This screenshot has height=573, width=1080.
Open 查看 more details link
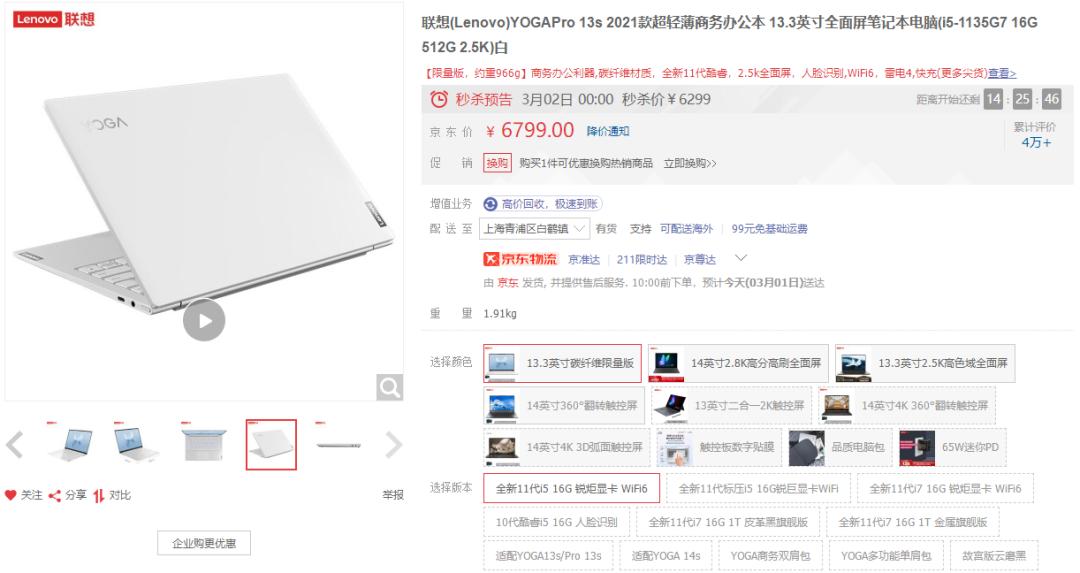(x=1002, y=73)
